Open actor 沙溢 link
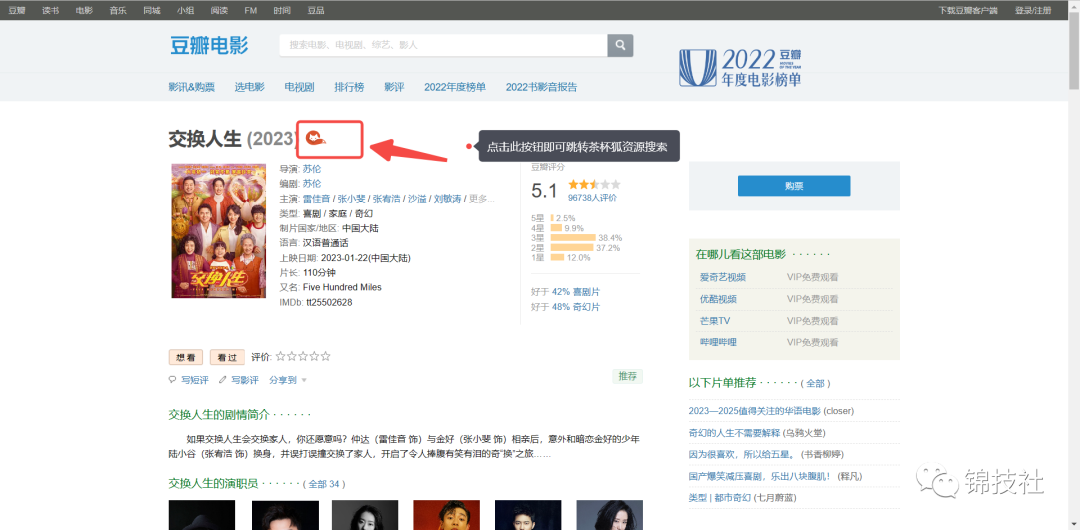This screenshot has height=530, width=1080. tap(417, 198)
